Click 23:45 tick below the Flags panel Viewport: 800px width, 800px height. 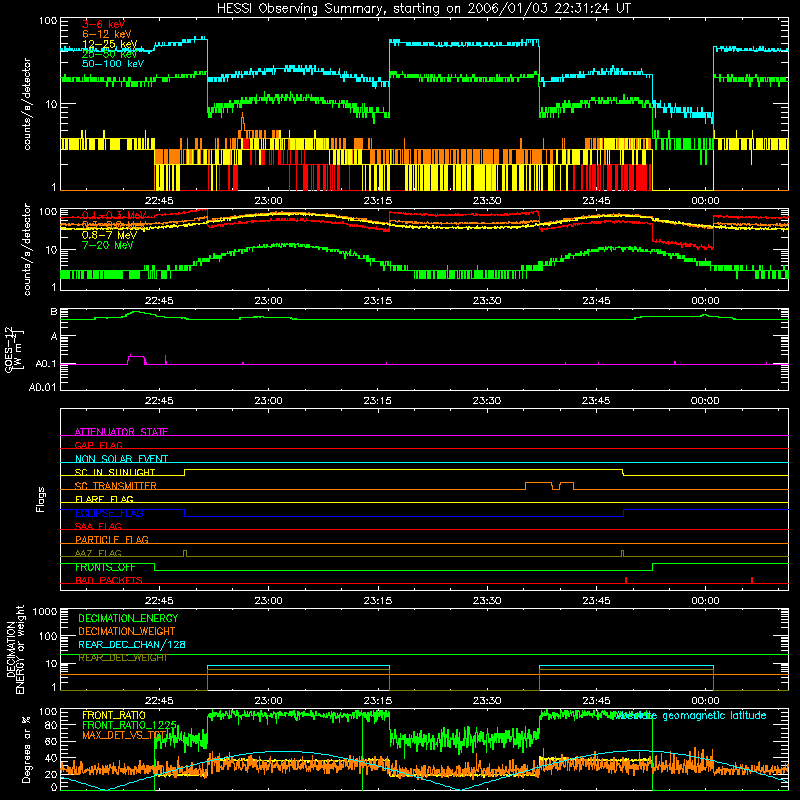[x=596, y=601]
